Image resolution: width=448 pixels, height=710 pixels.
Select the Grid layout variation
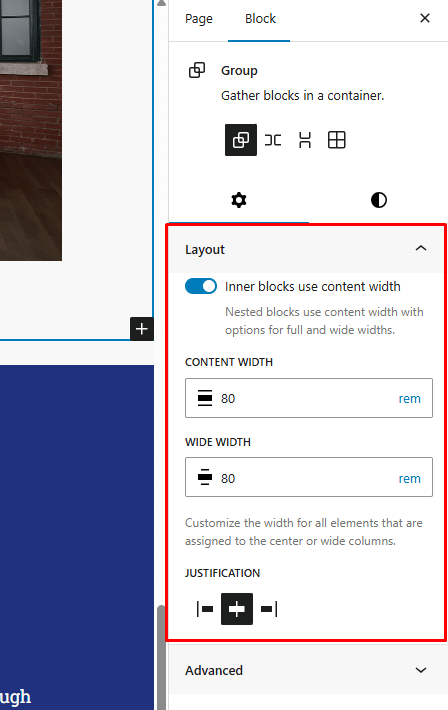pos(337,140)
